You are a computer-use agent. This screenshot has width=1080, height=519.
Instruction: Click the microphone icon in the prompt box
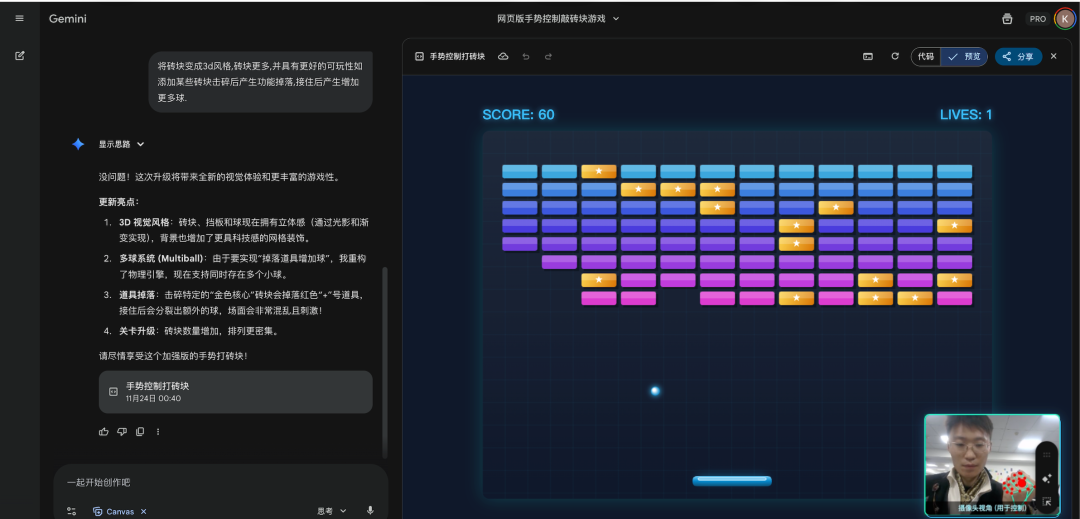coord(370,510)
